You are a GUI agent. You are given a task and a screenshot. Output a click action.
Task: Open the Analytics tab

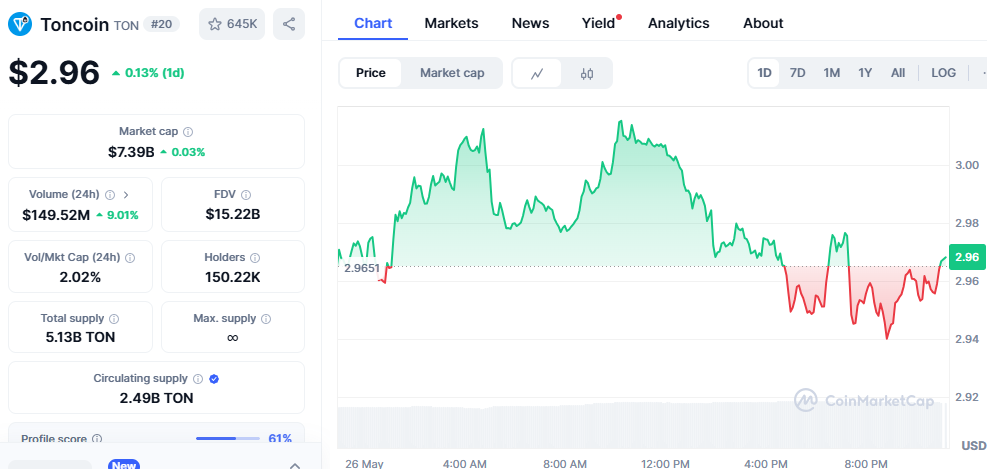[679, 23]
